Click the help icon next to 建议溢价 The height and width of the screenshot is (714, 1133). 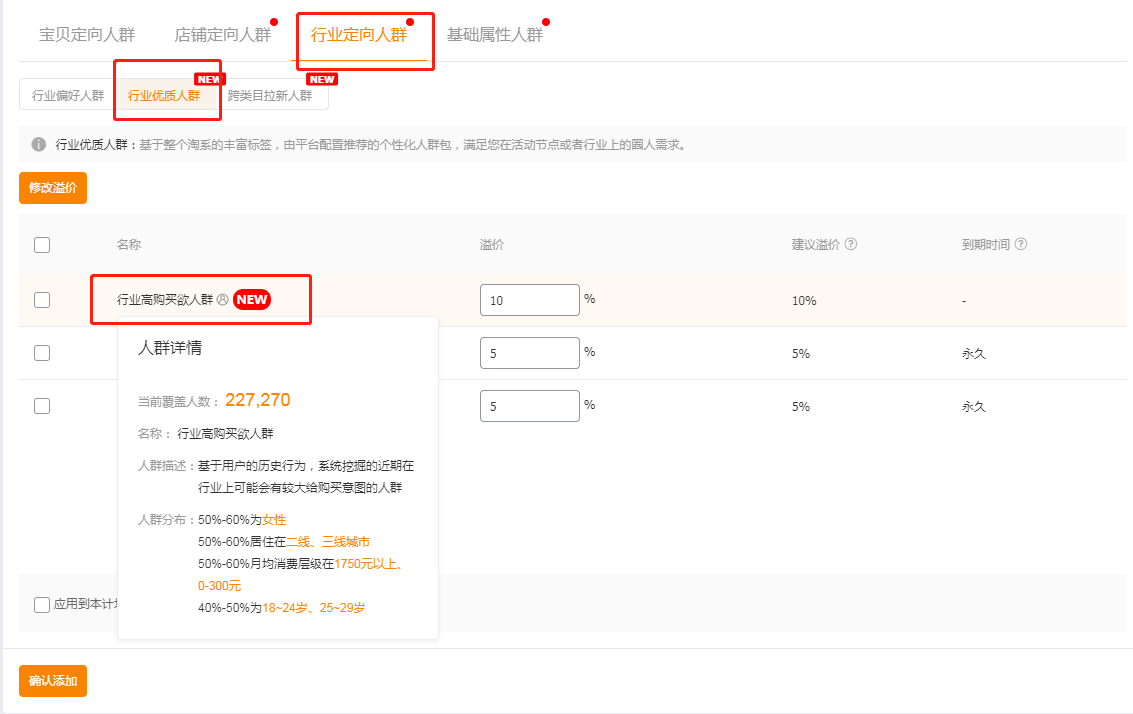pos(851,245)
